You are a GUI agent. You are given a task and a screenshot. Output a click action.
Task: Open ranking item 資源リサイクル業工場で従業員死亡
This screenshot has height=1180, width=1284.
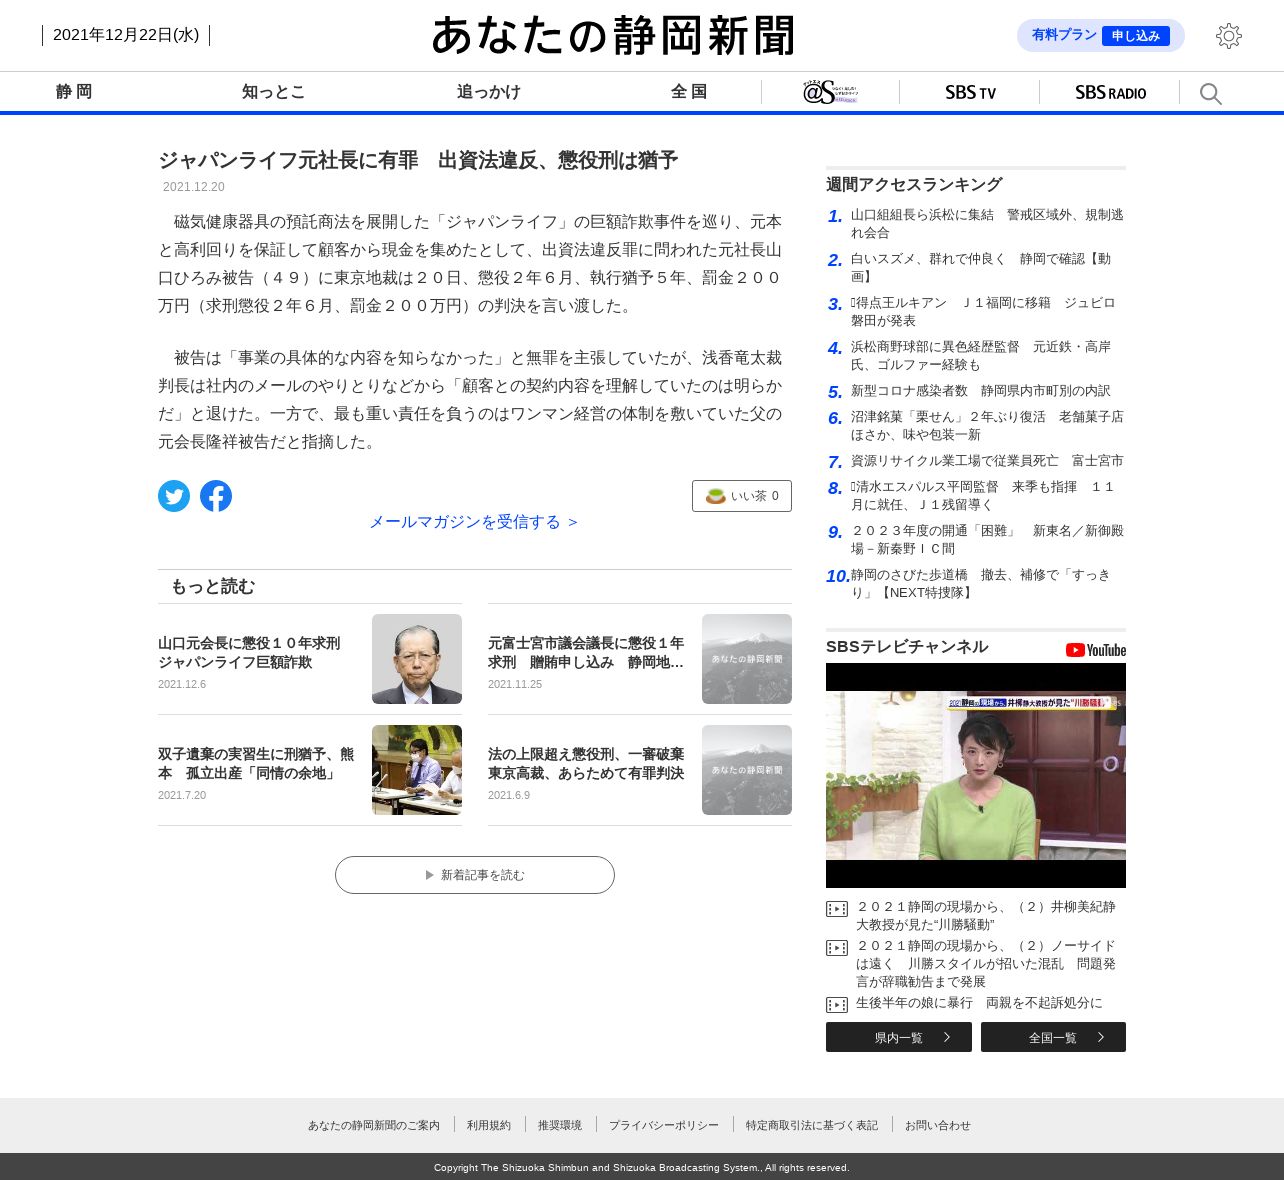coord(987,461)
